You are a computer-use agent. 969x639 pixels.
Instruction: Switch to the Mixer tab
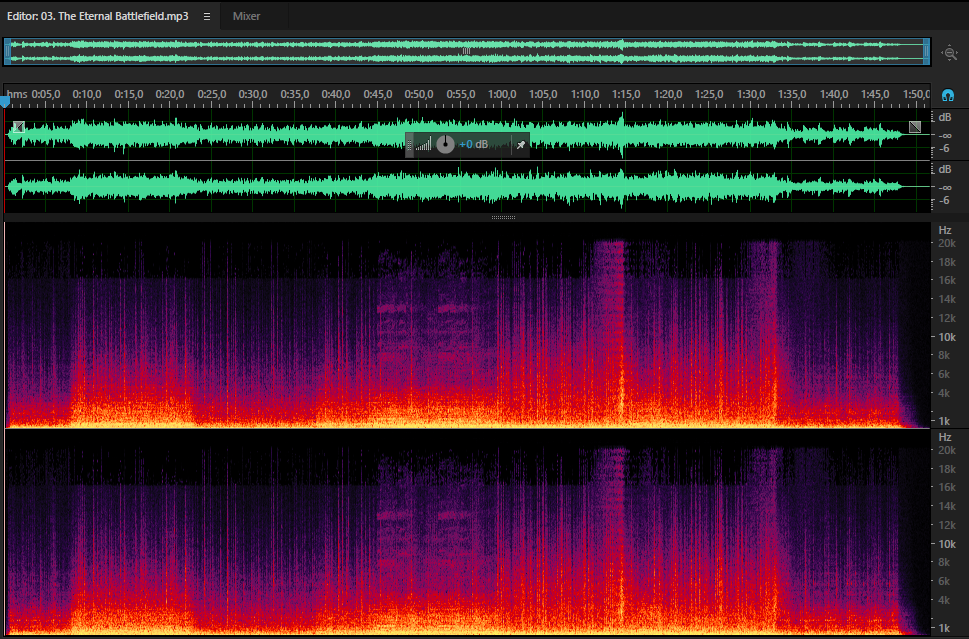point(246,17)
